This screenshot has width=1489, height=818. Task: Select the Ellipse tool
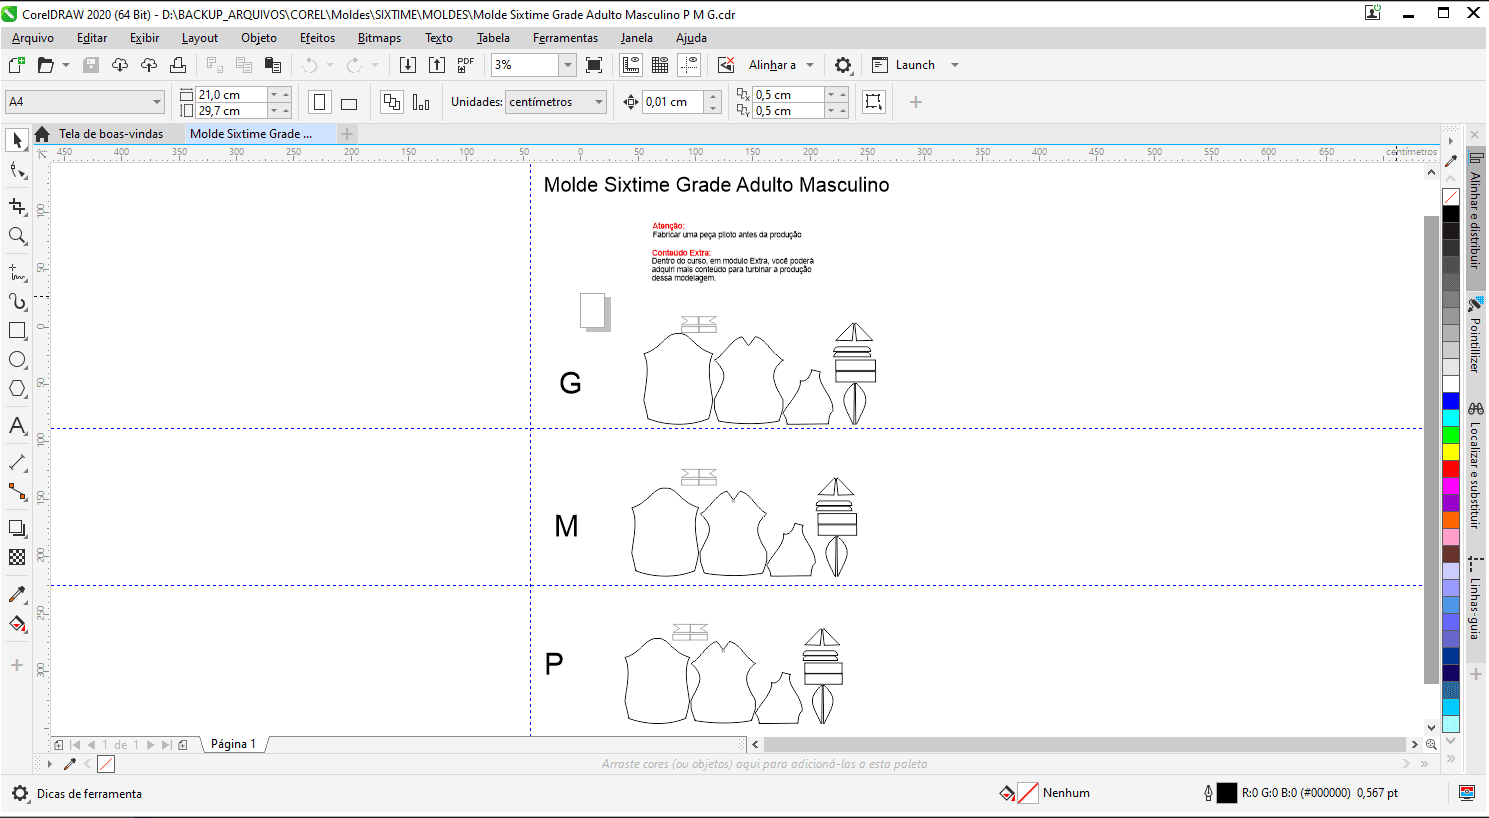(x=17, y=360)
